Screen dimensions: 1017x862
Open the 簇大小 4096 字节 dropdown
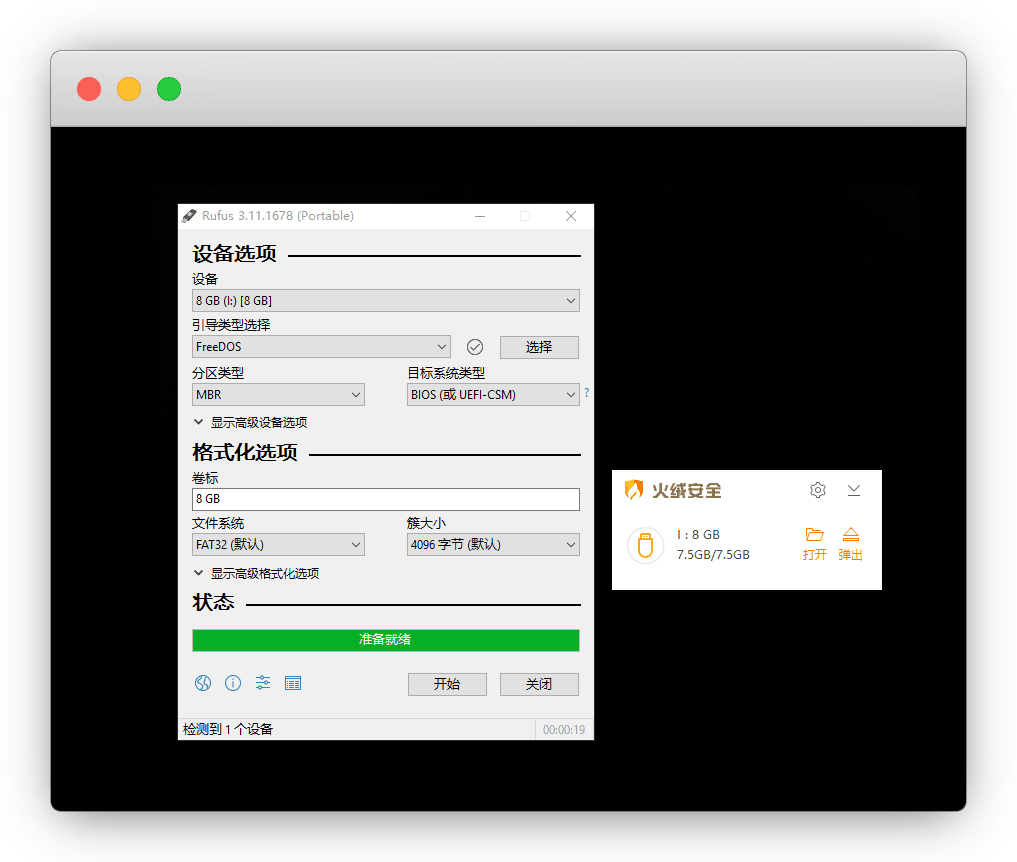493,545
